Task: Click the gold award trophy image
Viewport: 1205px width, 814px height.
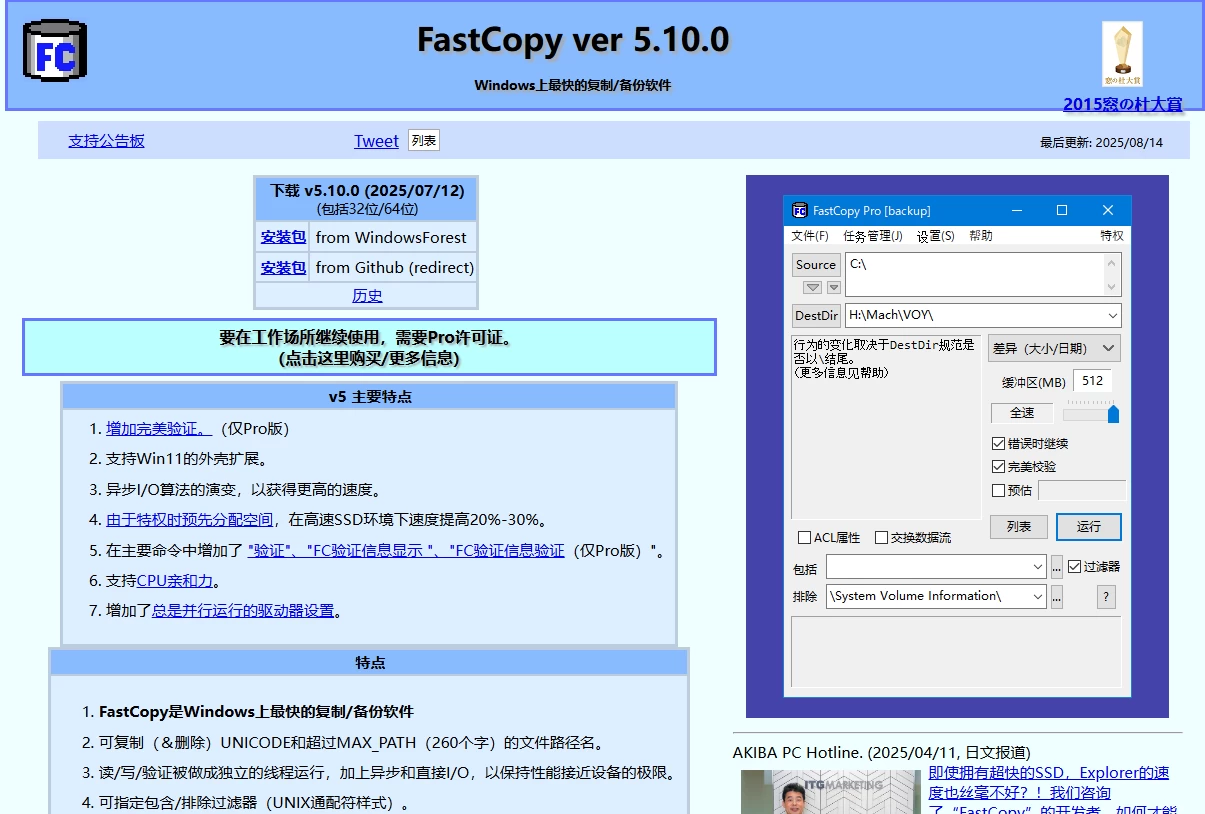Action: tap(1122, 55)
